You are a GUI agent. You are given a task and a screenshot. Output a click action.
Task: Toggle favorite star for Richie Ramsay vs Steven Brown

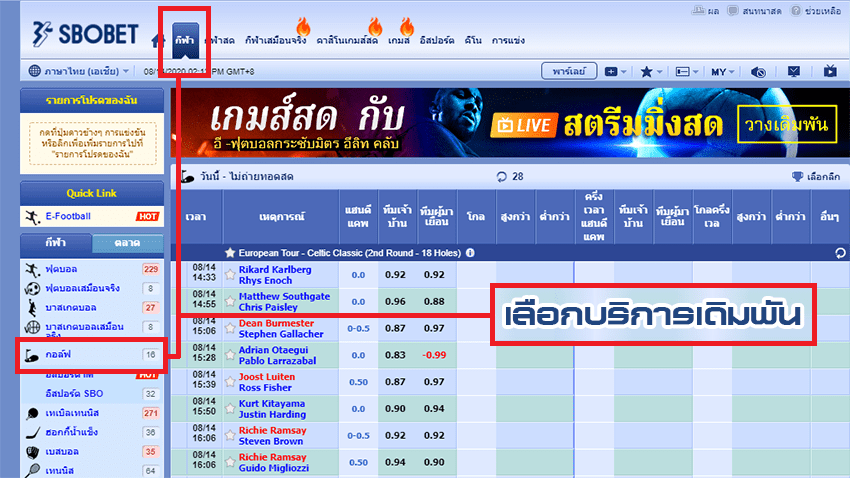[x=230, y=436]
